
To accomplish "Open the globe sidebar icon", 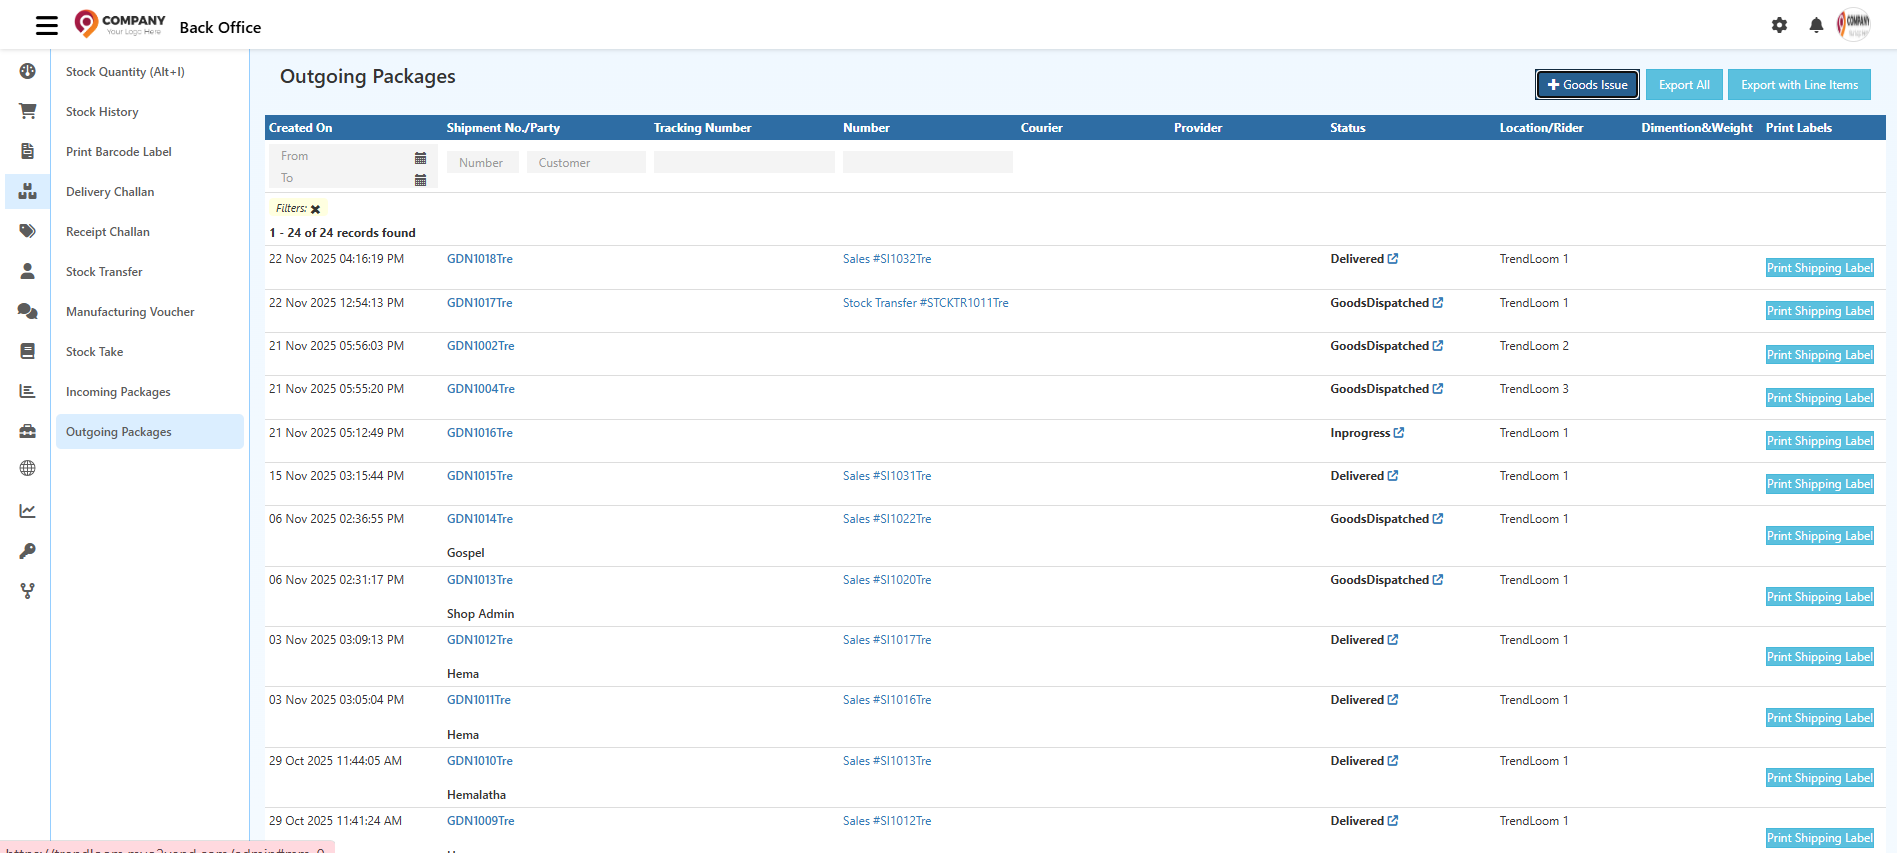I will tap(27, 468).
